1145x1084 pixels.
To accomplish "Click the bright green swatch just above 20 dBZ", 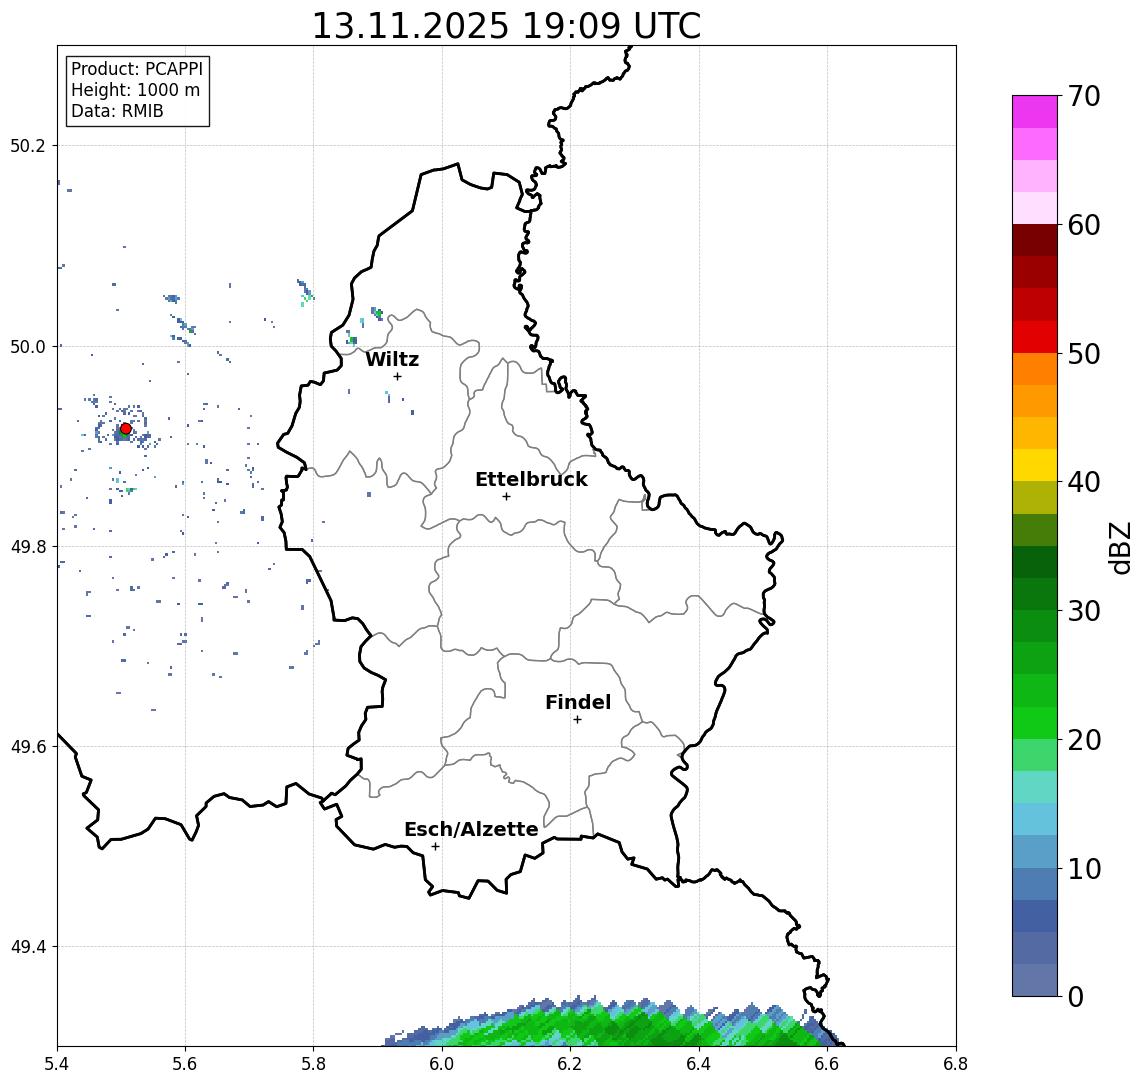I will pyautogui.click(x=1035, y=722).
